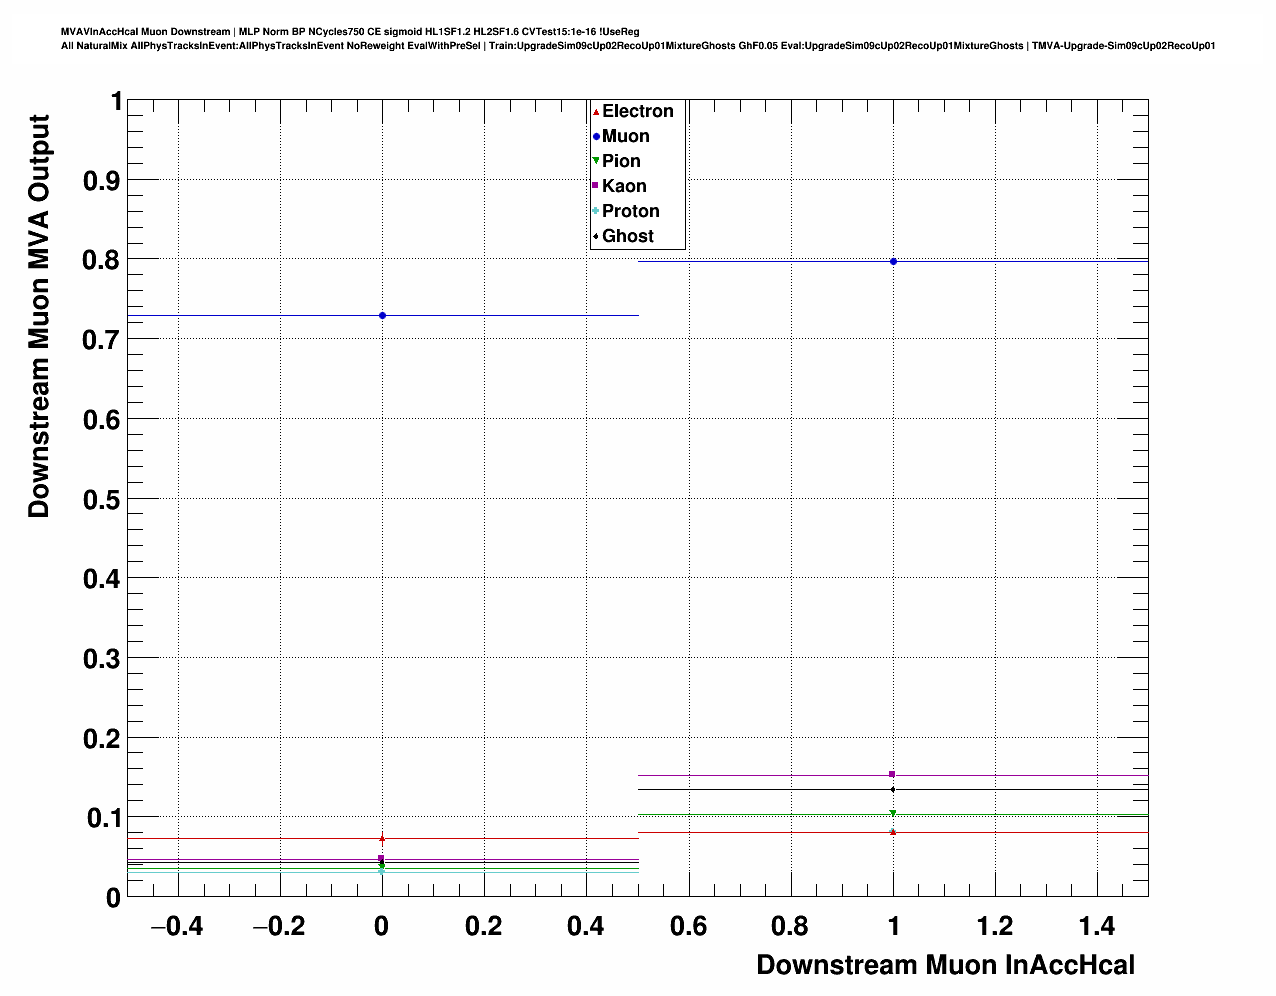Click the red Electron triangle marker in legend
This screenshot has height=996, width=1276.
596,112
